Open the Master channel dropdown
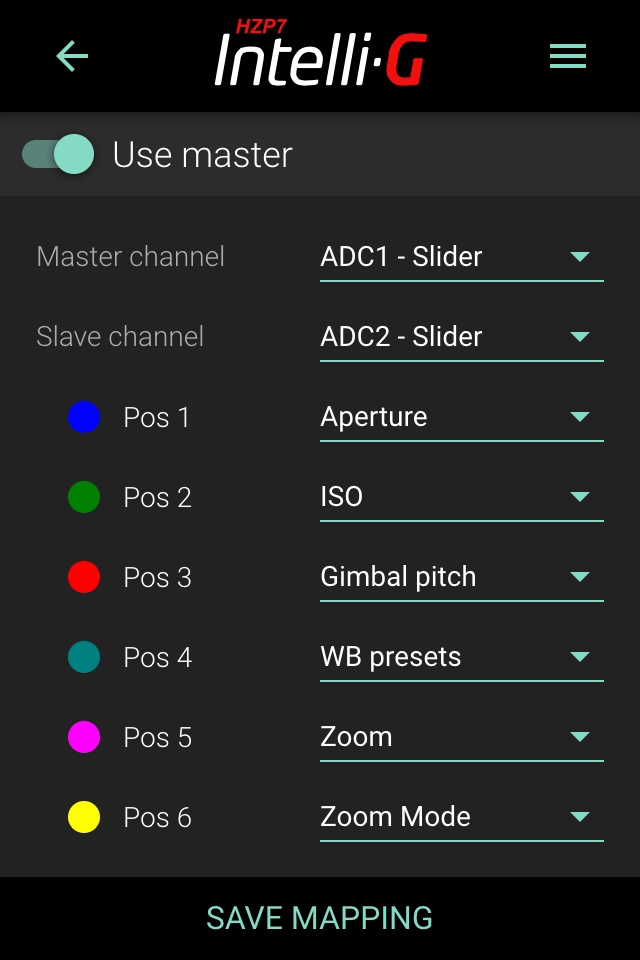Screen dimensions: 640x960 coord(461,257)
